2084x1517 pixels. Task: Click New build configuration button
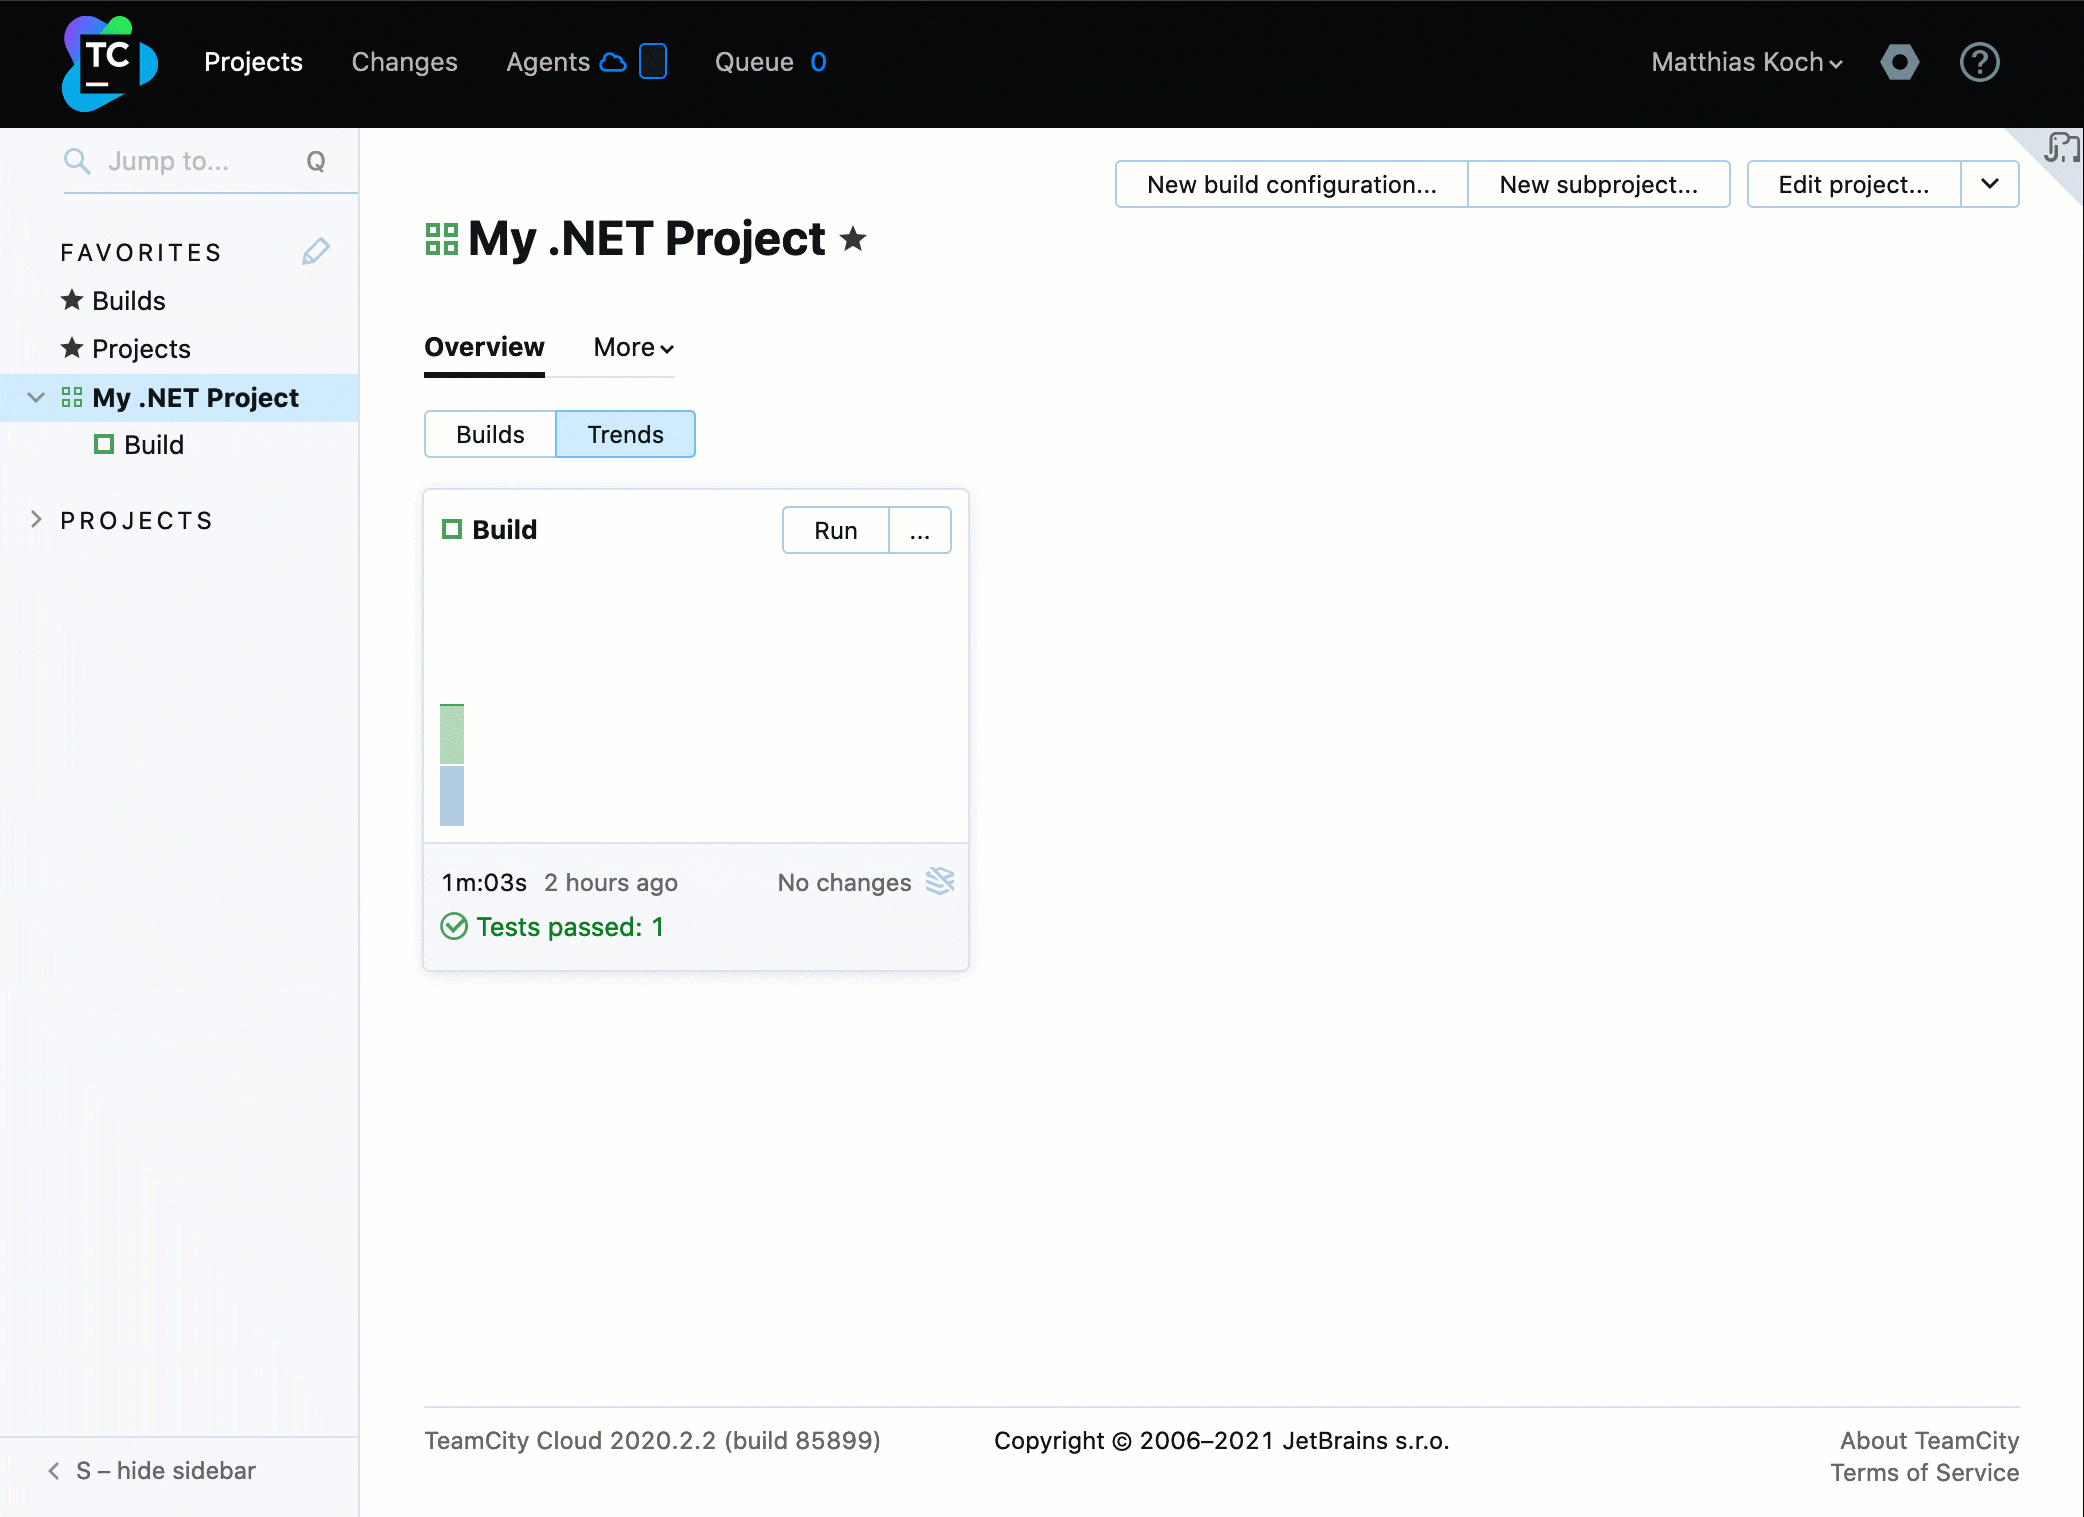point(1291,184)
